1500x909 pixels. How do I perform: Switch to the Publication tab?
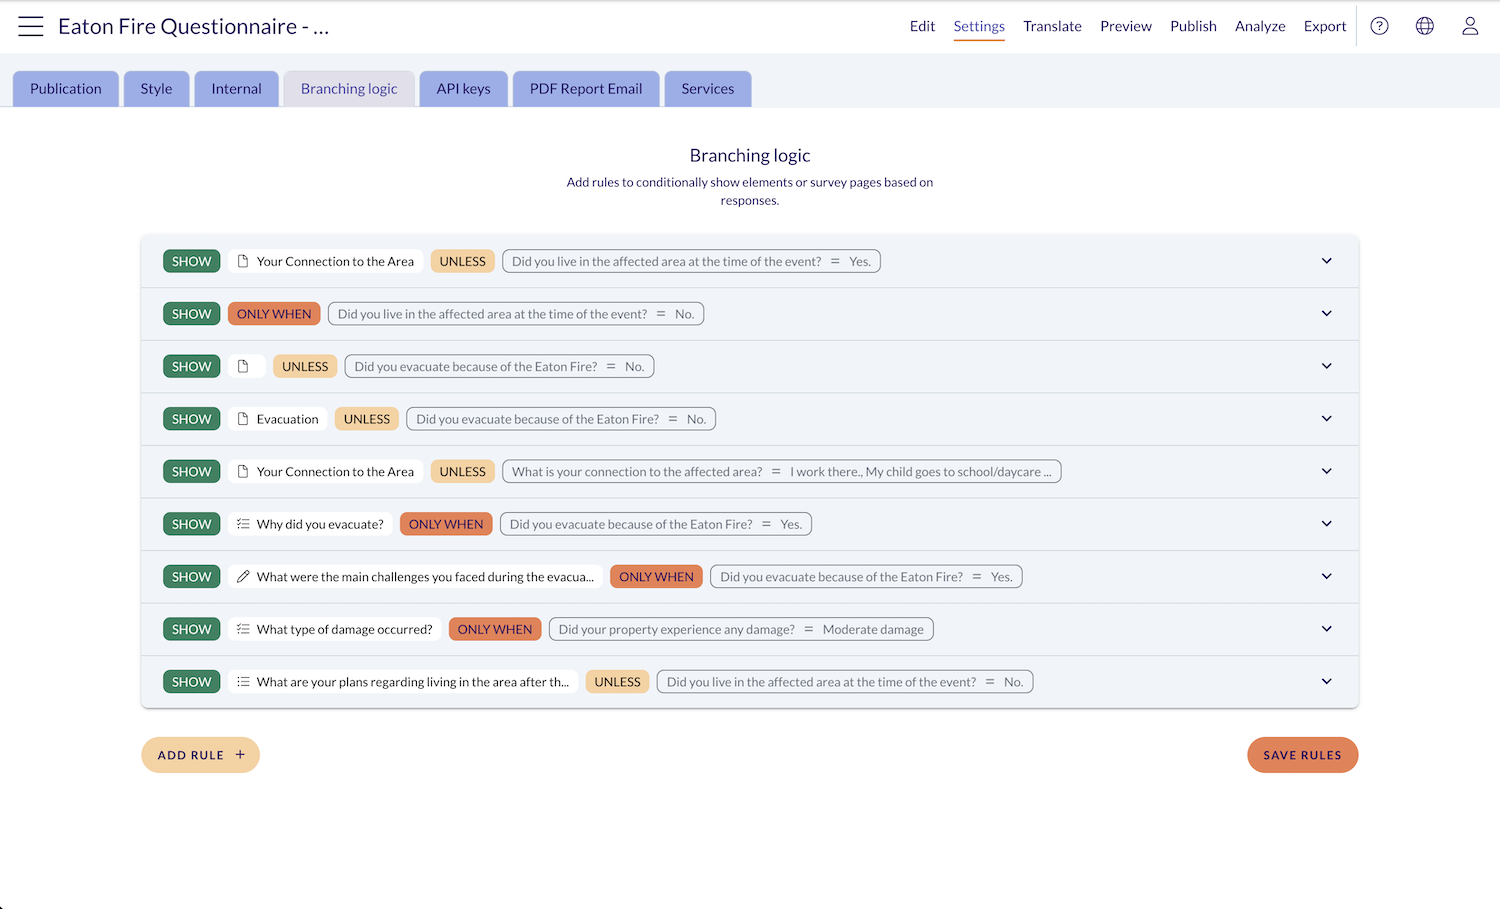pos(66,89)
